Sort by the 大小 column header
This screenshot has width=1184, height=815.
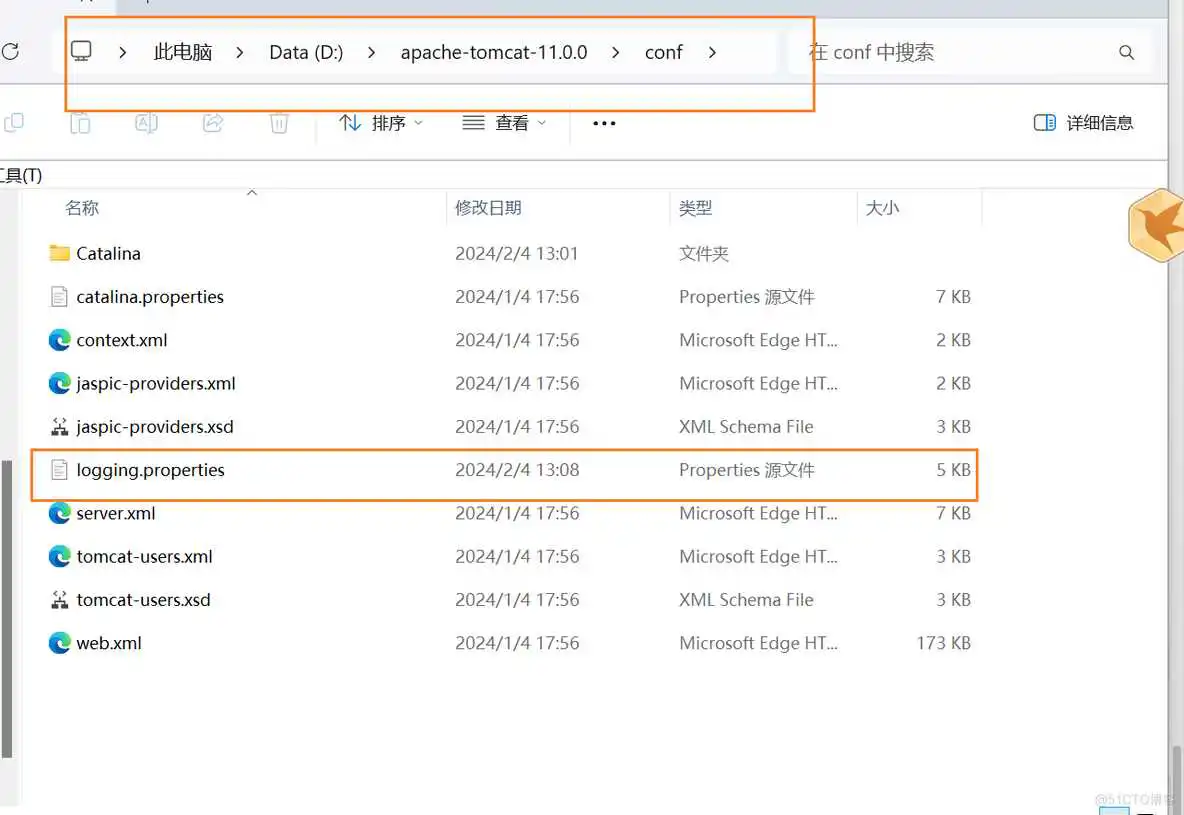882,208
